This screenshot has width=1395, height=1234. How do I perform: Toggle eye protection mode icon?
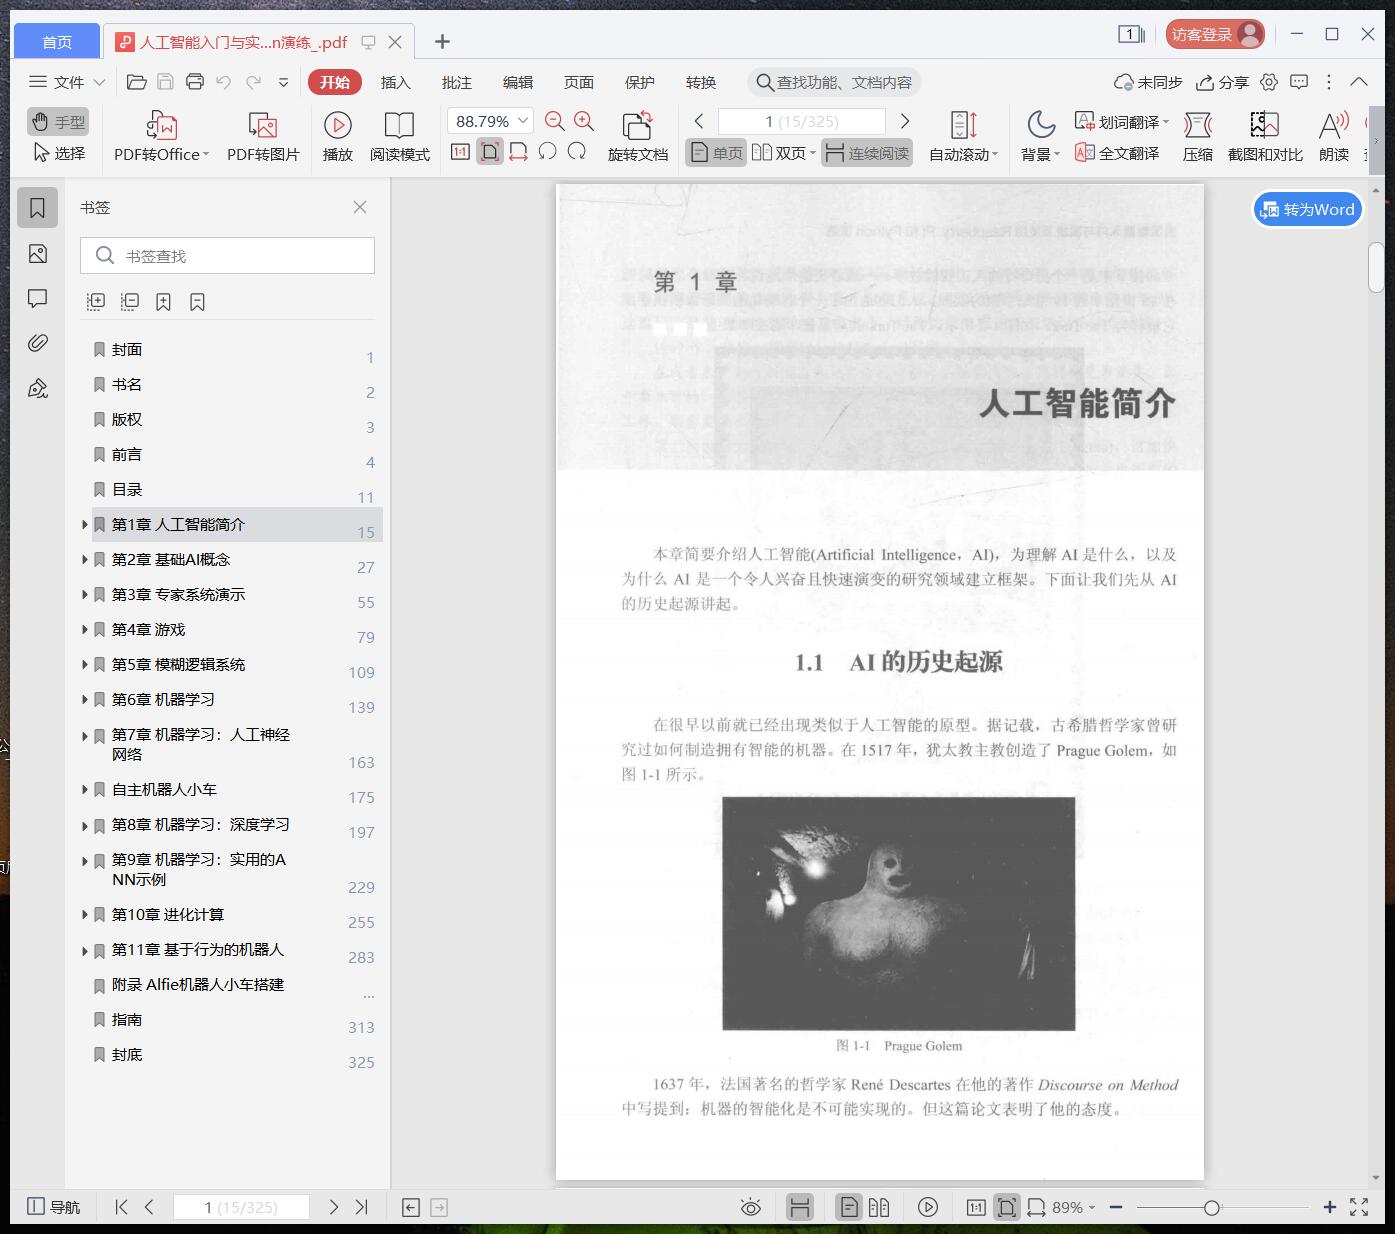(751, 1207)
